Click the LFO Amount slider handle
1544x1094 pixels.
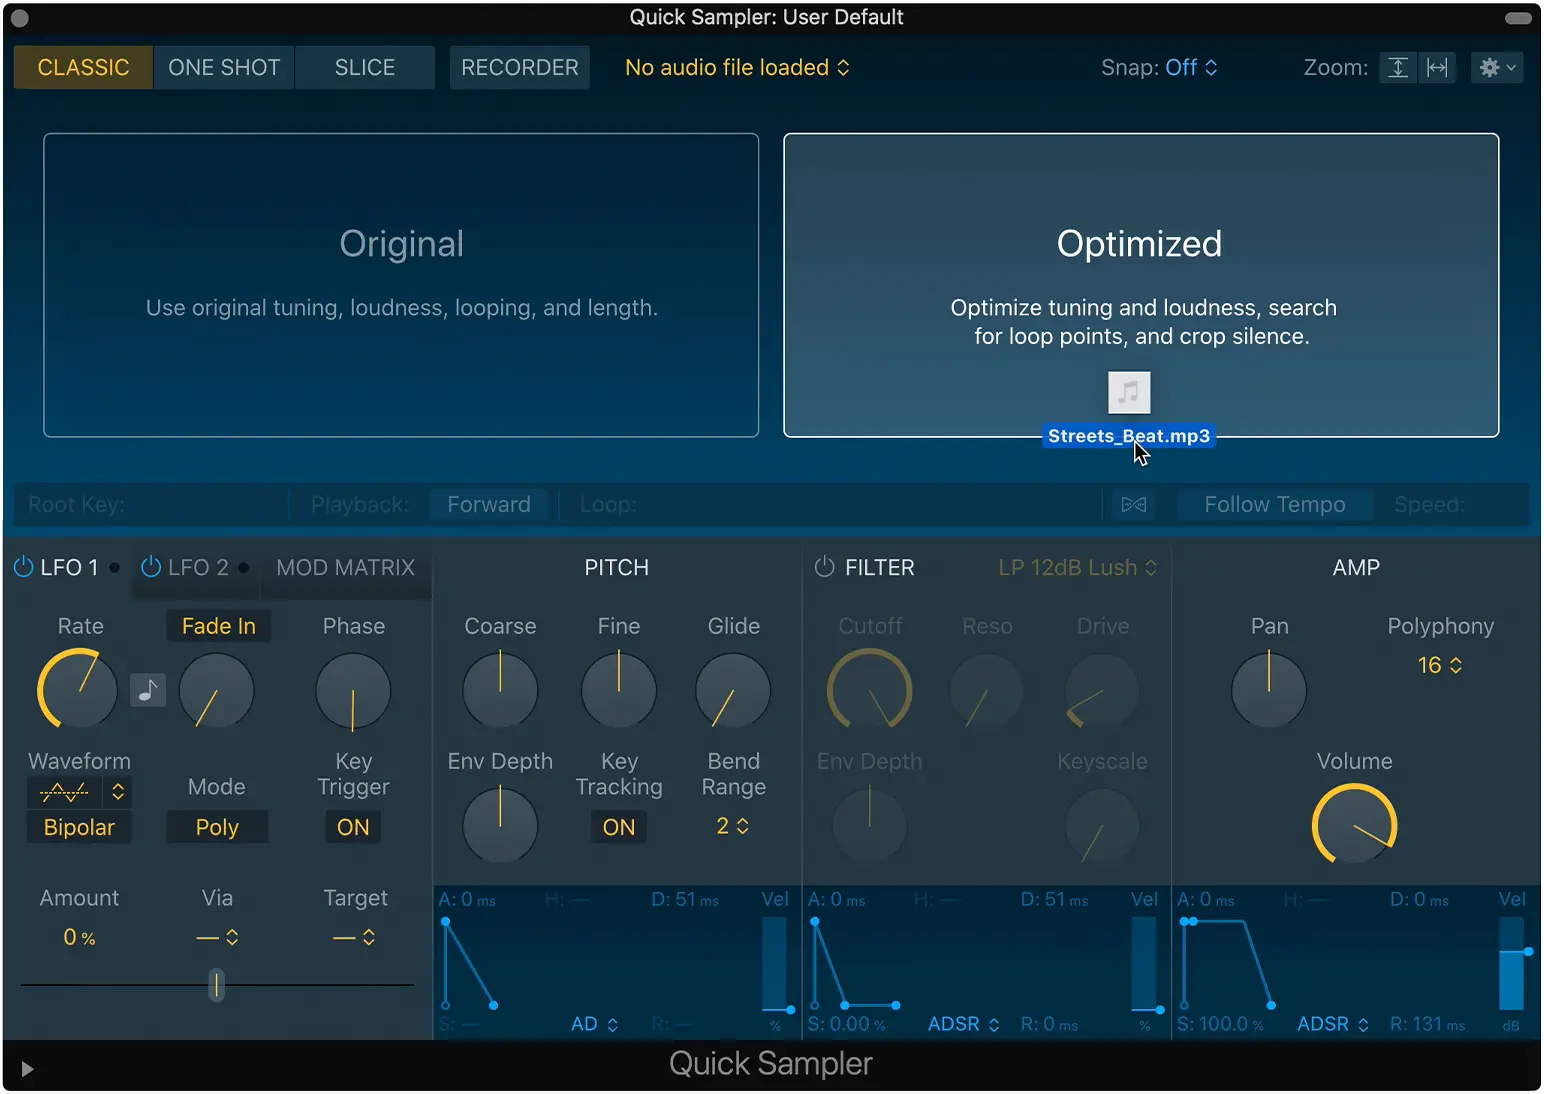pos(216,985)
